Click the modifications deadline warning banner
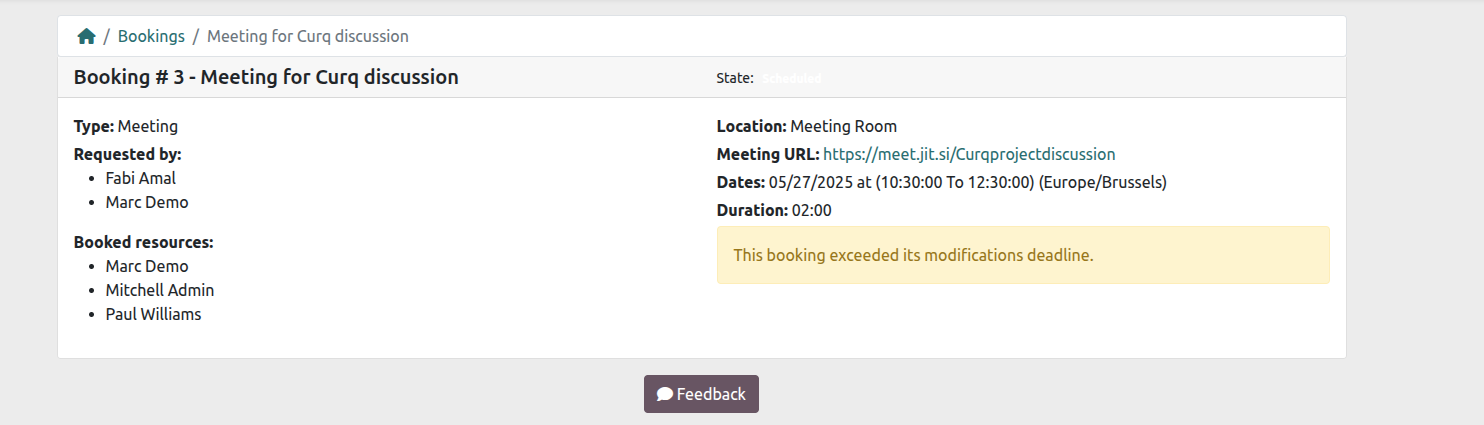Screen dimensions: 1484x425 [x=1022, y=255]
